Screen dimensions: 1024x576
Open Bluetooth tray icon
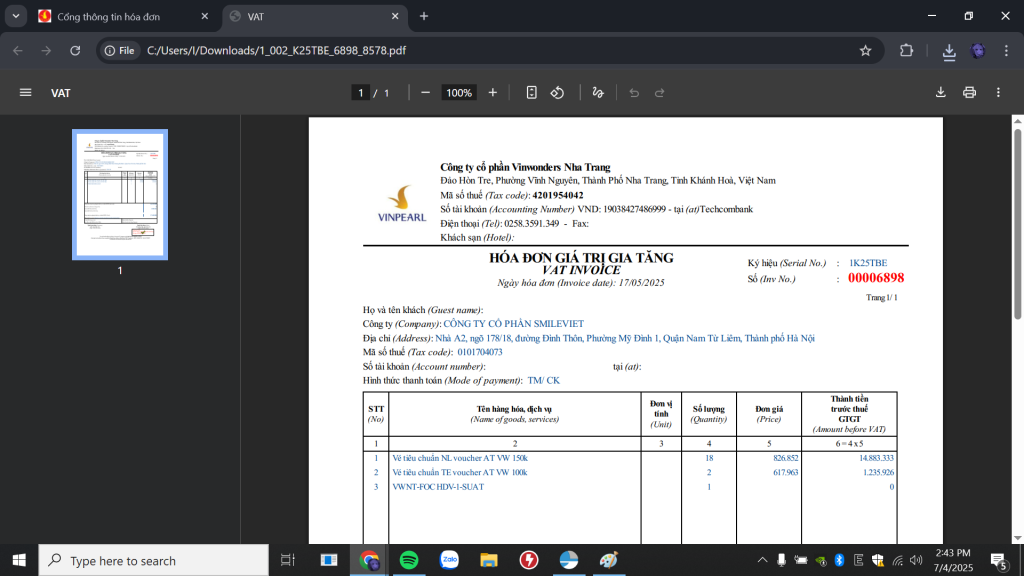(x=839, y=560)
